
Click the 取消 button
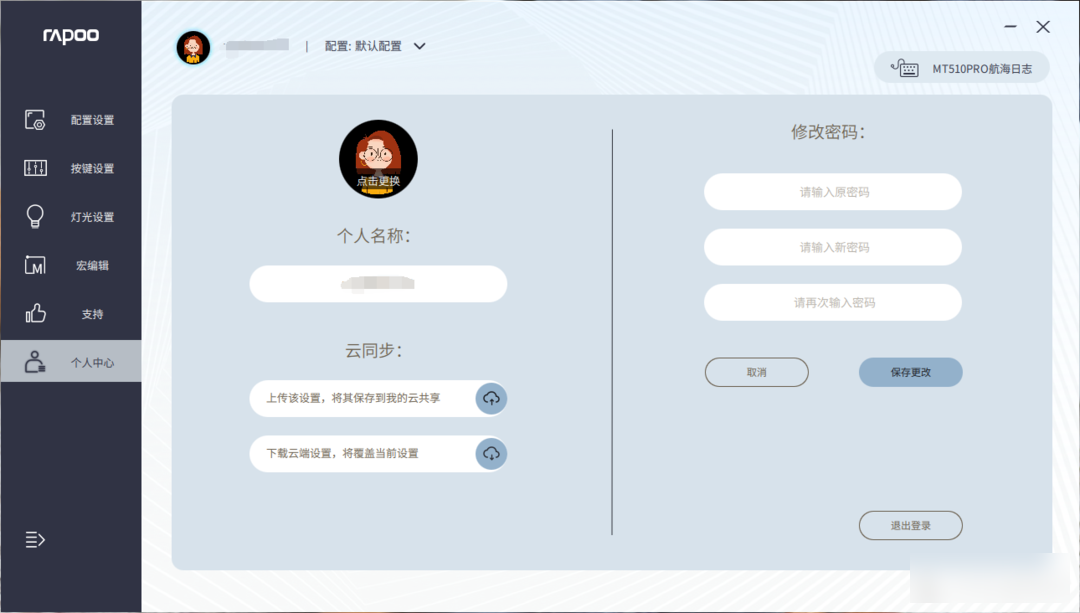(x=756, y=372)
